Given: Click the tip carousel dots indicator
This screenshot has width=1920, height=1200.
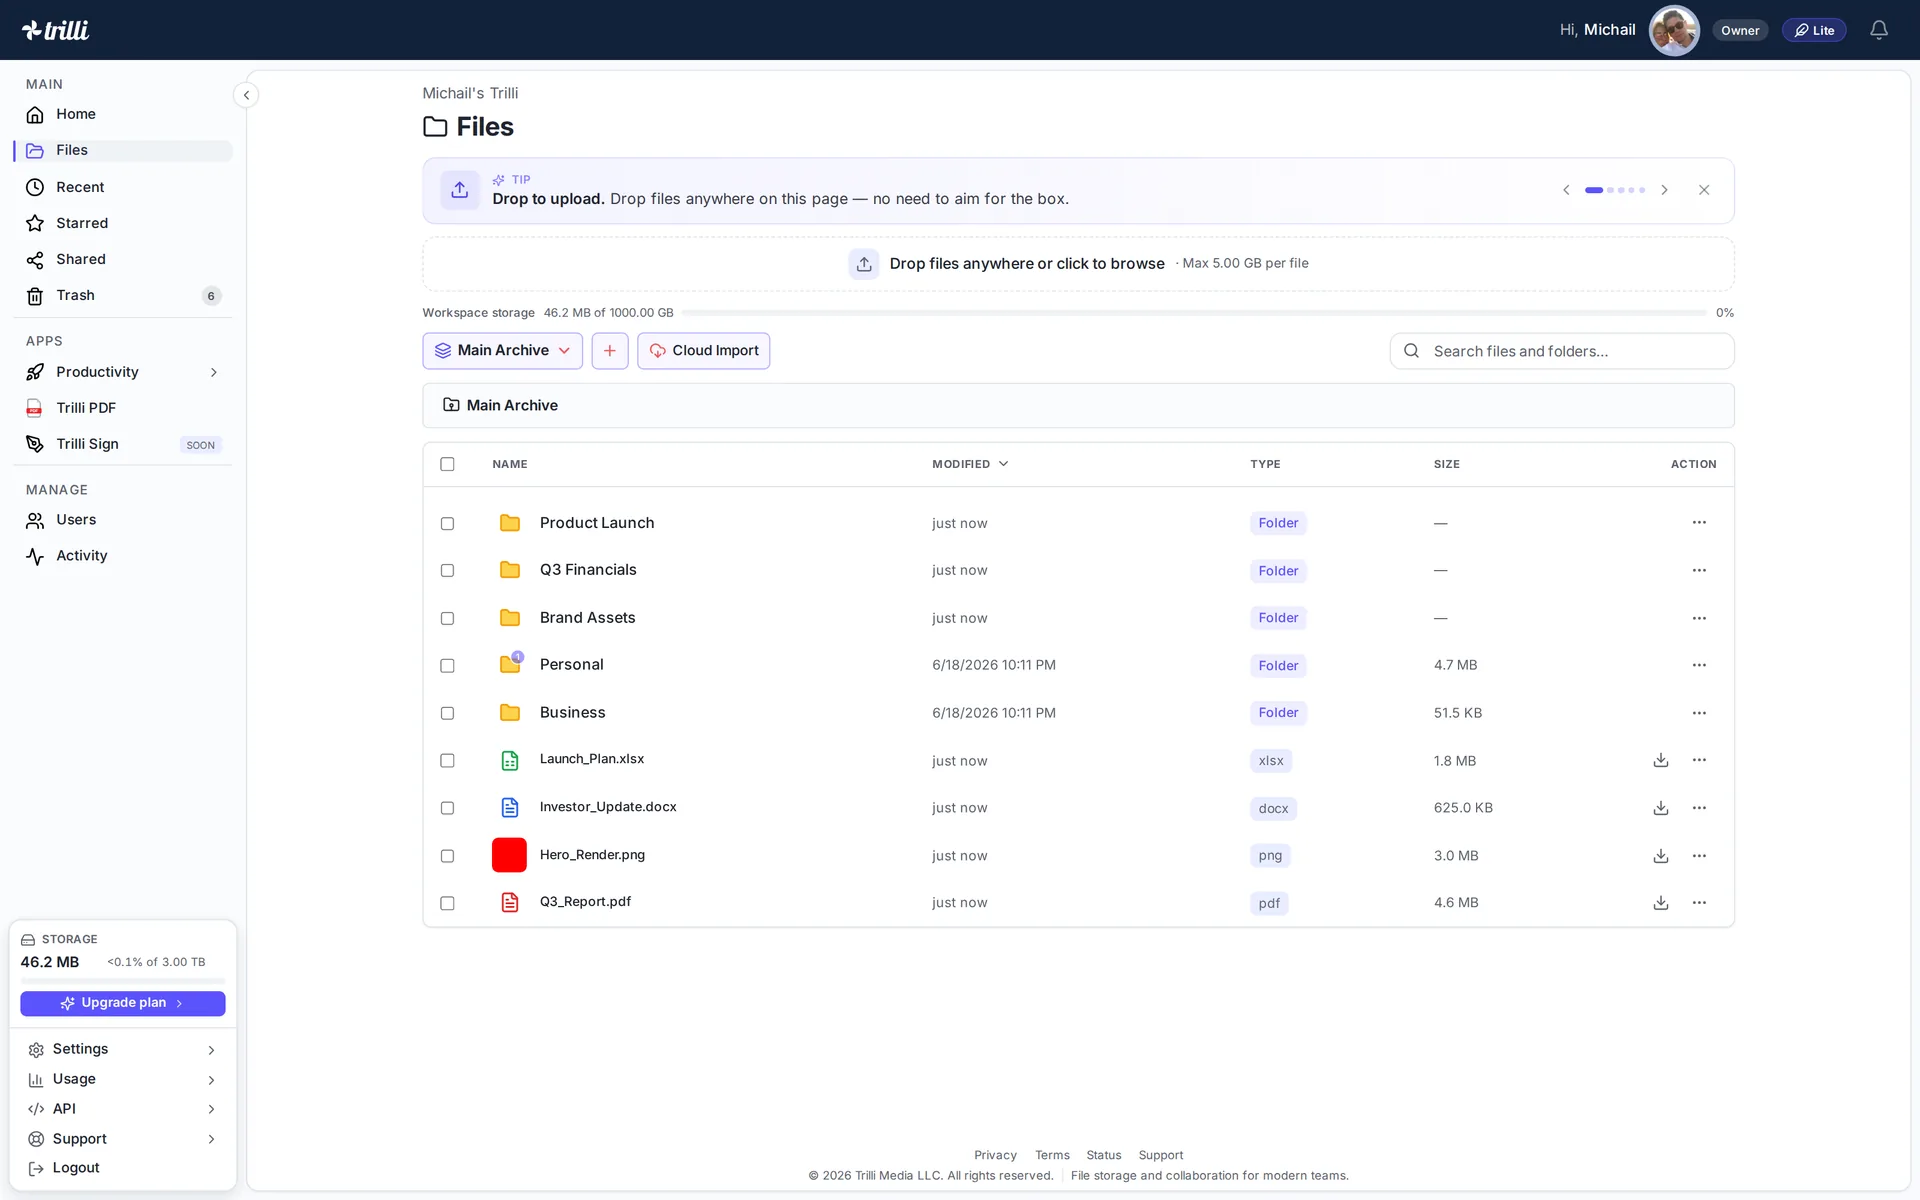Looking at the screenshot, I should (1615, 190).
